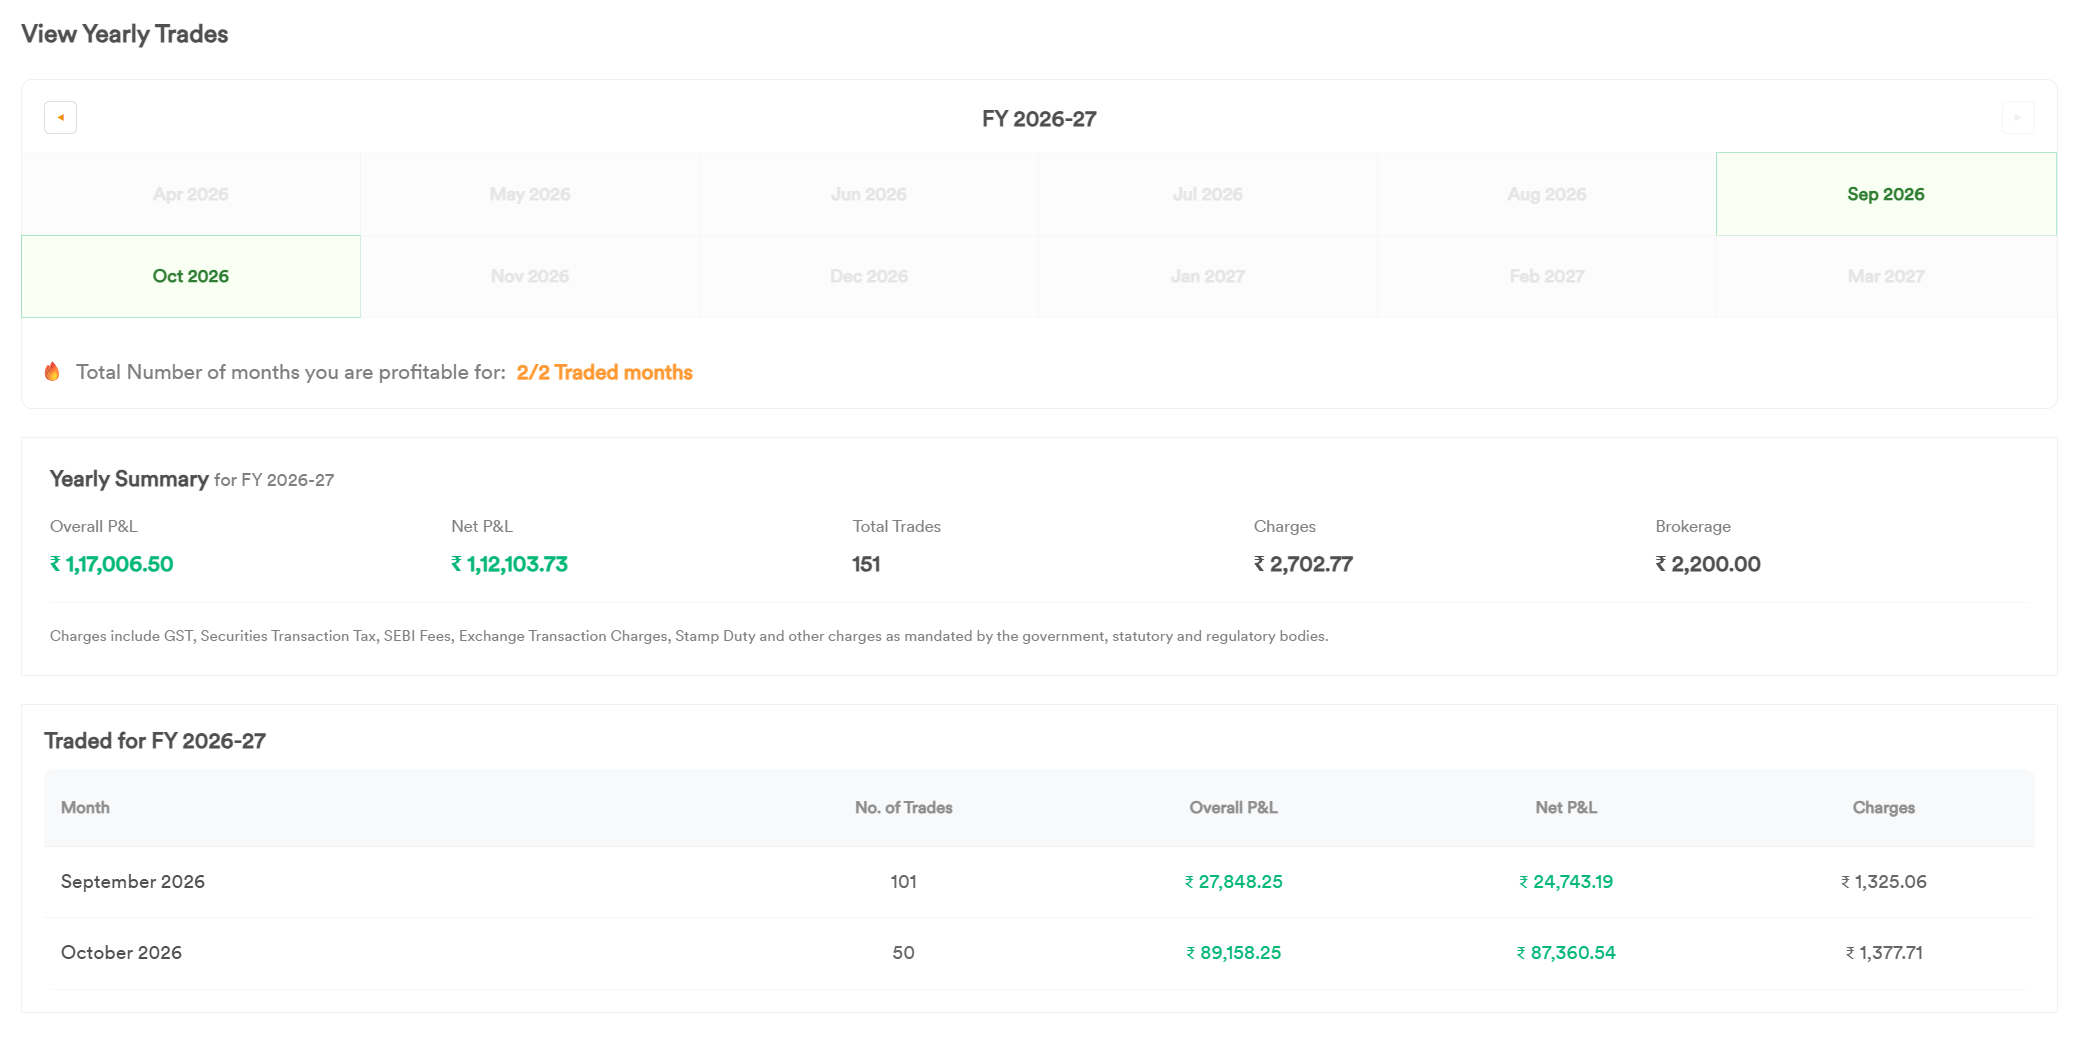This screenshot has height=1037, width=2086.
Task: Open the September 2026 row
Action: pos(1039,882)
